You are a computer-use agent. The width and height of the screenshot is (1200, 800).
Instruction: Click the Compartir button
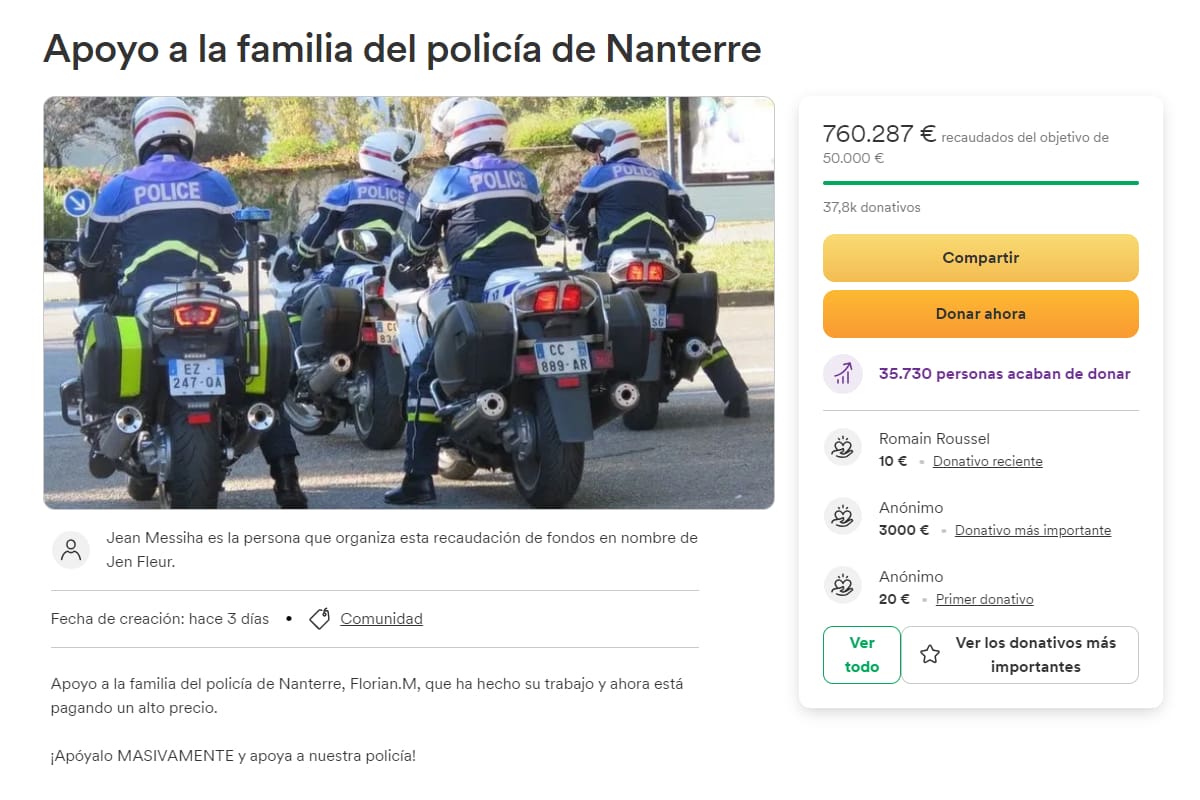980,257
